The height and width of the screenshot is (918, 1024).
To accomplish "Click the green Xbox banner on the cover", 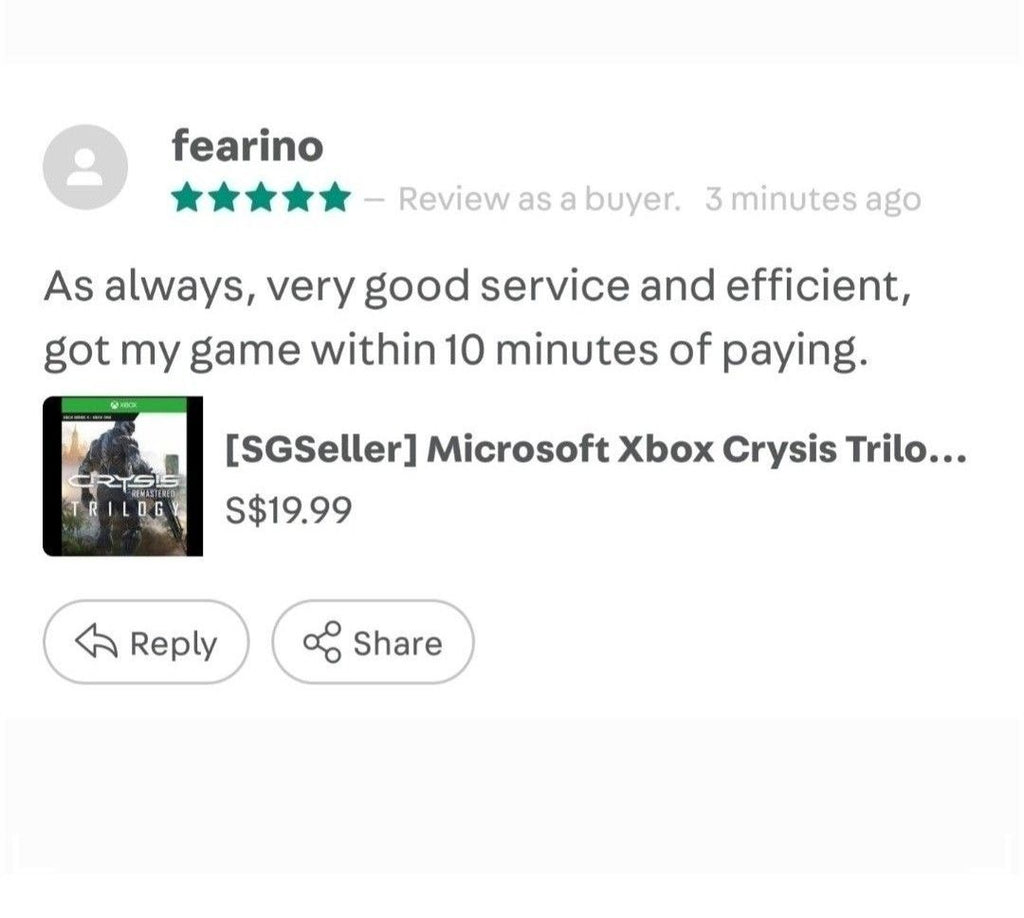I will point(124,405).
